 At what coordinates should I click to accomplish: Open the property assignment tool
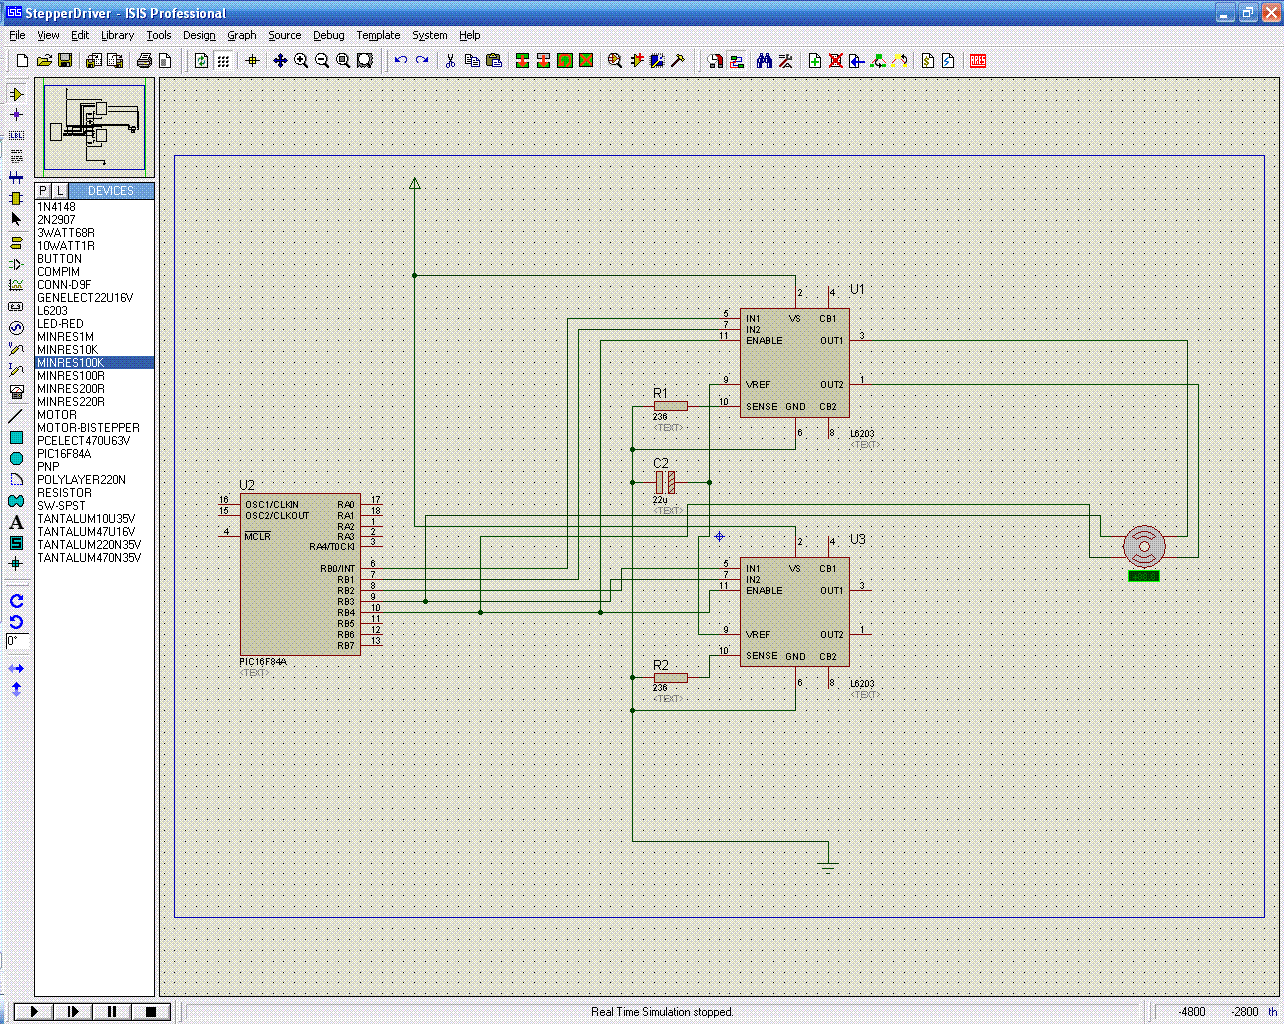tap(786, 61)
